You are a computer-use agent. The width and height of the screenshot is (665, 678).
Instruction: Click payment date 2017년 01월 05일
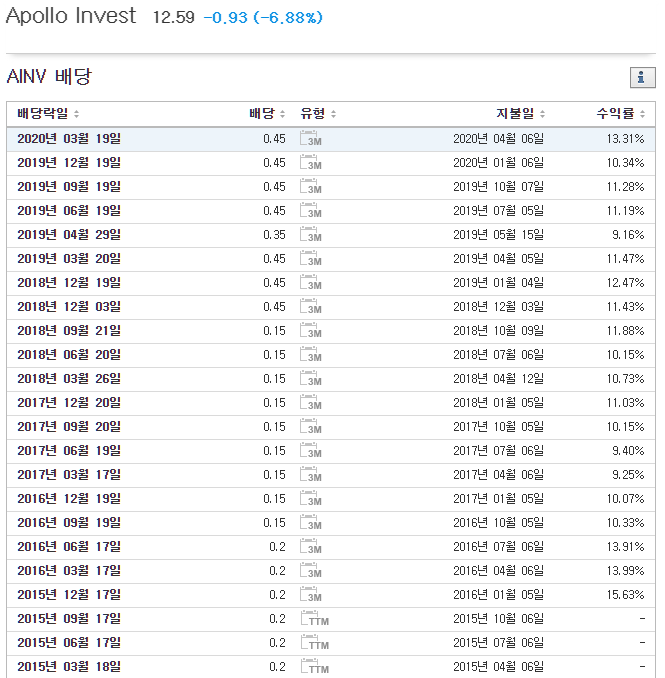pyautogui.click(x=499, y=499)
